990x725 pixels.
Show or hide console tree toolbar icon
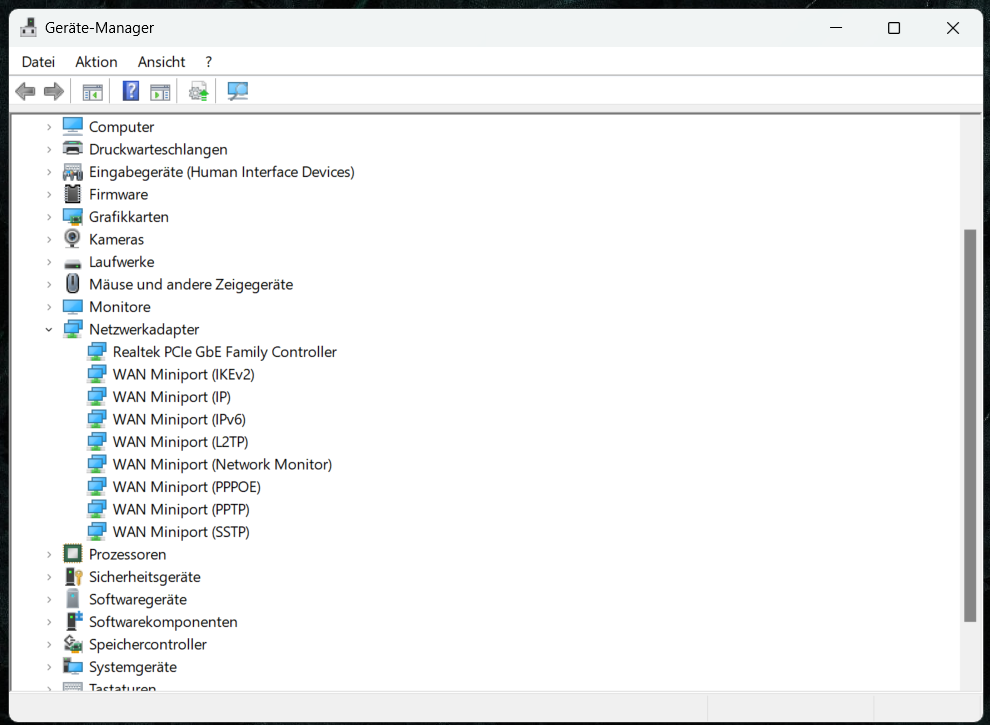coord(93,92)
